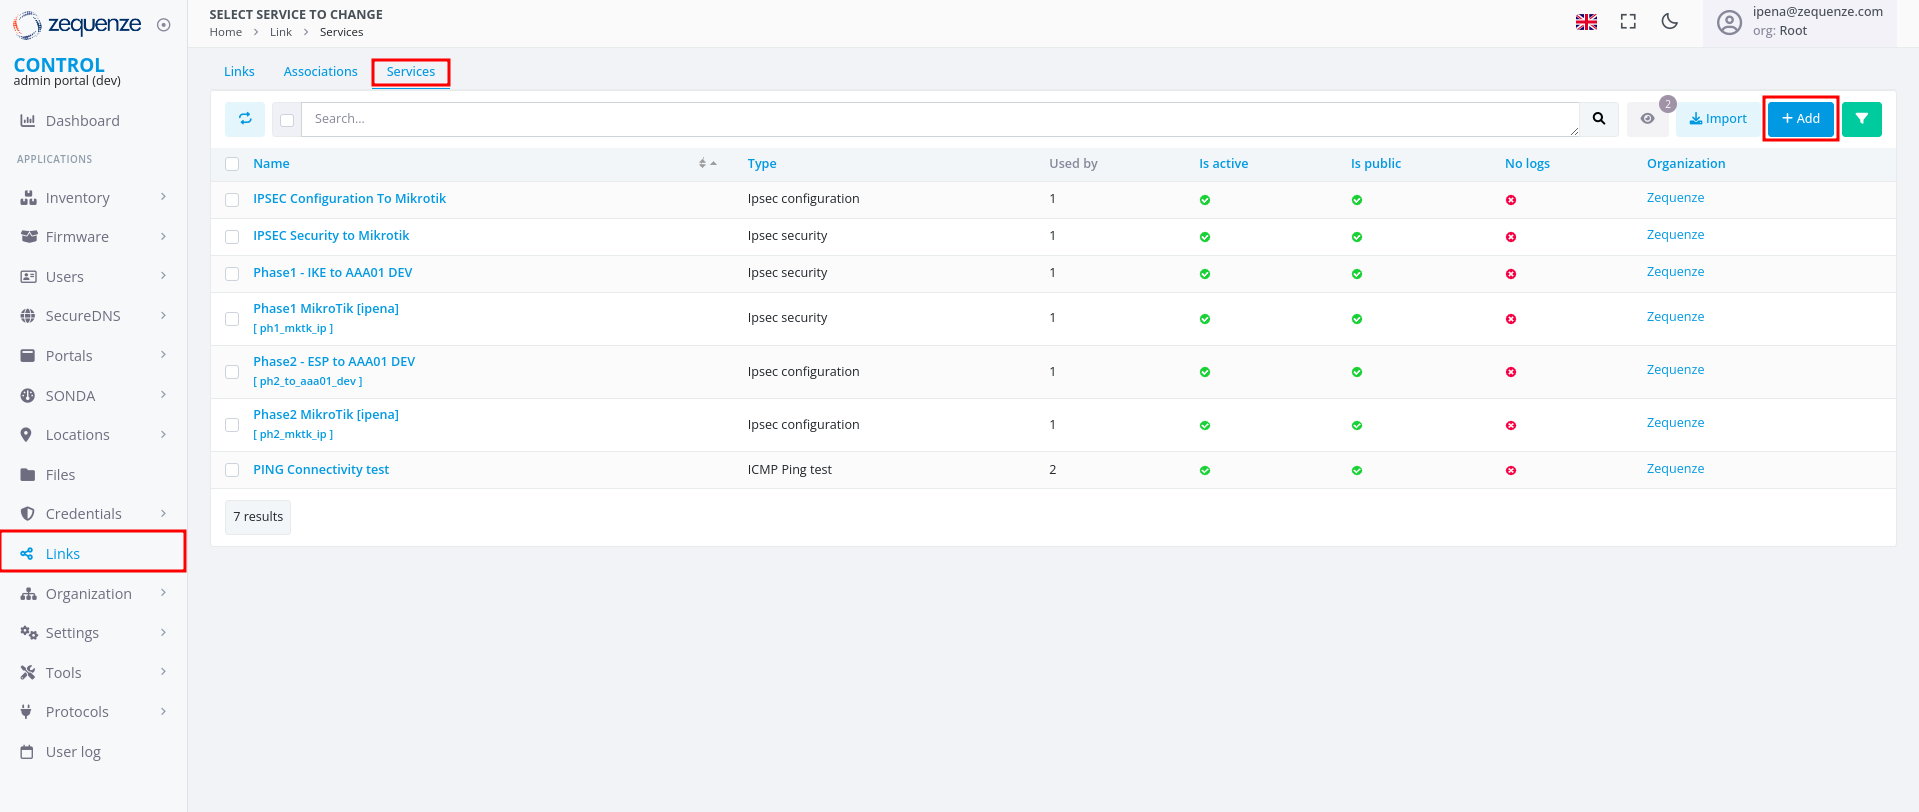Screen dimensions: 1919x812
Task: Click the magnifier search icon
Action: tap(1599, 119)
